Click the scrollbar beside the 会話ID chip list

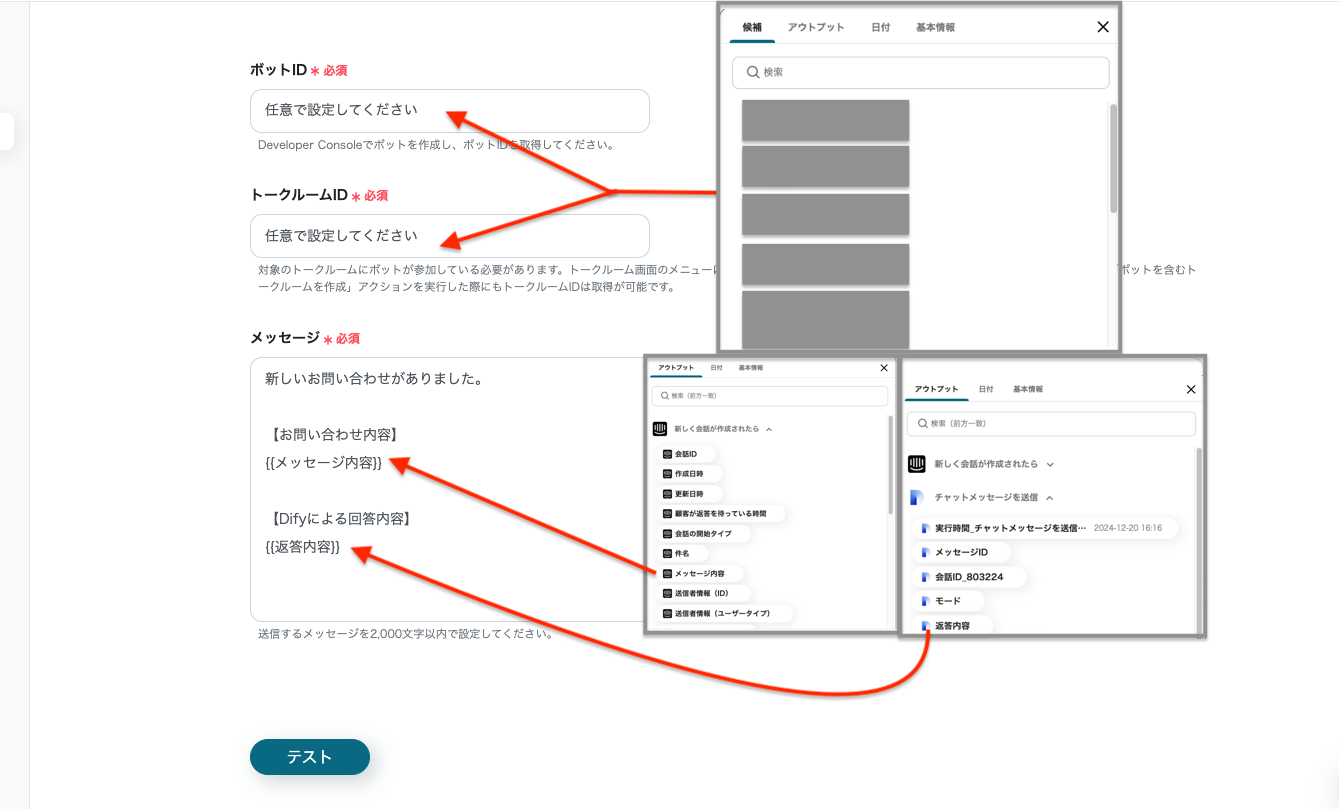pos(891,465)
